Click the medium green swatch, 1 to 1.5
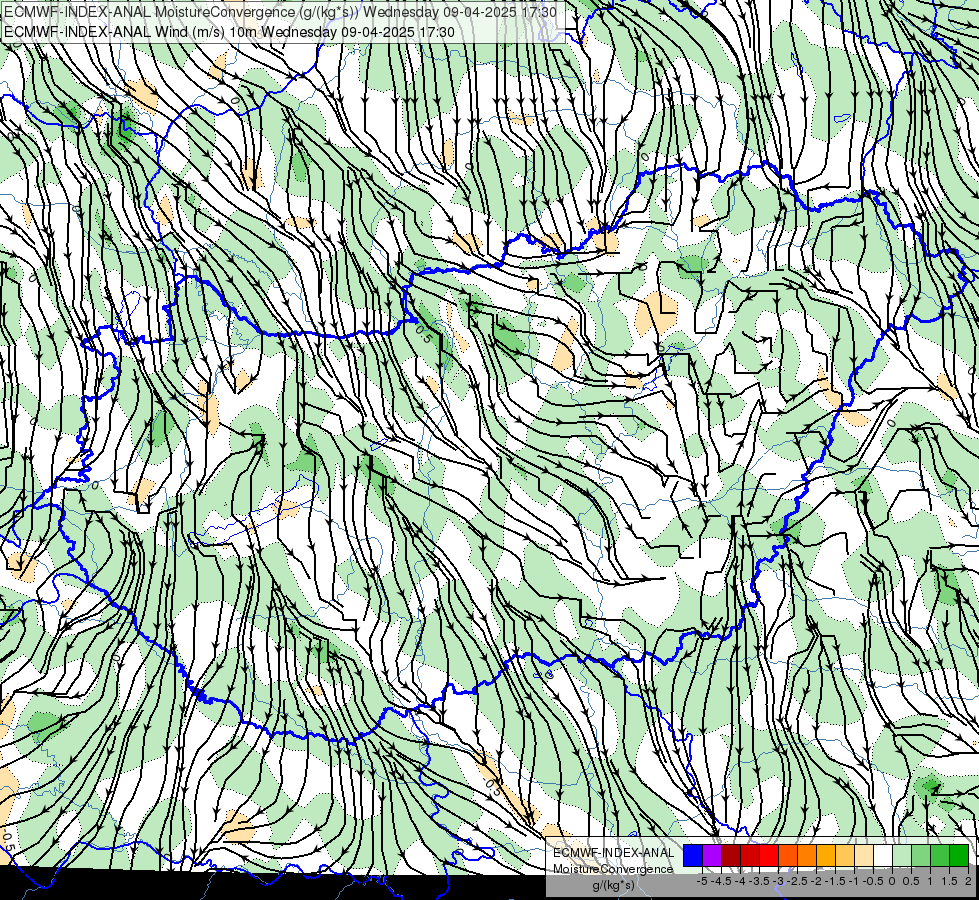 (940, 856)
